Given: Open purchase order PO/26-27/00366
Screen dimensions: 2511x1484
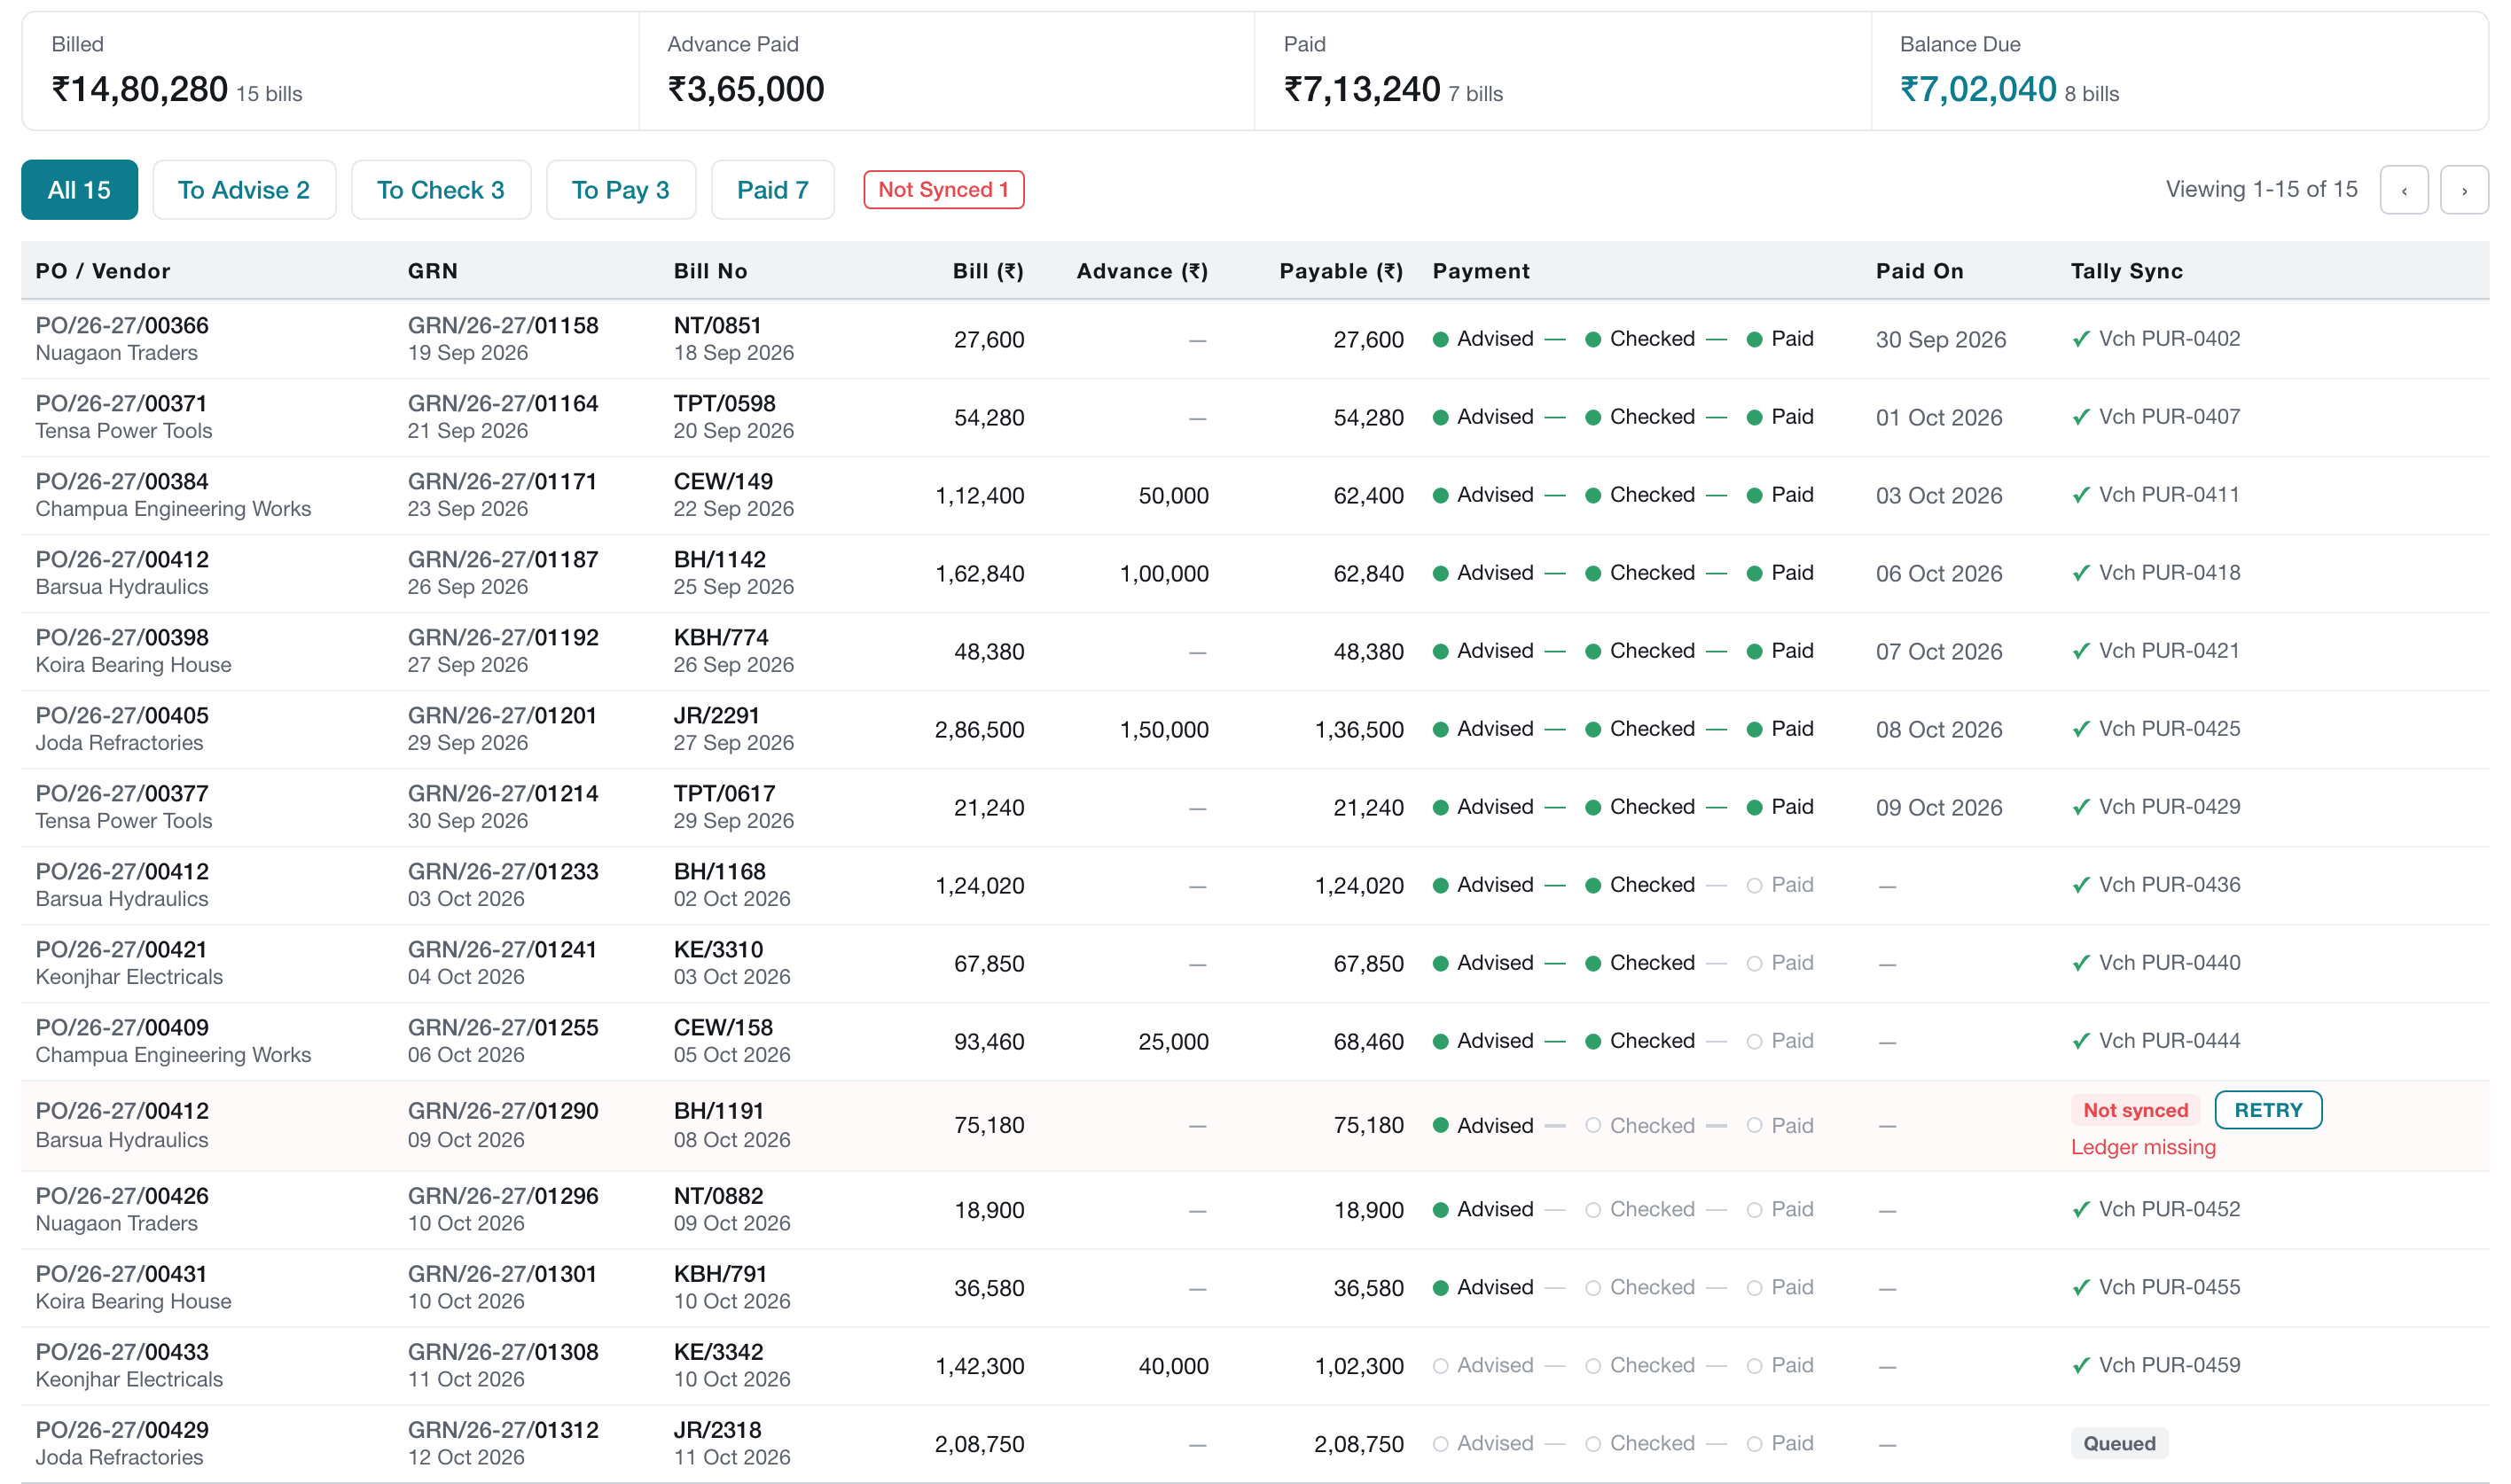Looking at the screenshot, I should [122, 326].
